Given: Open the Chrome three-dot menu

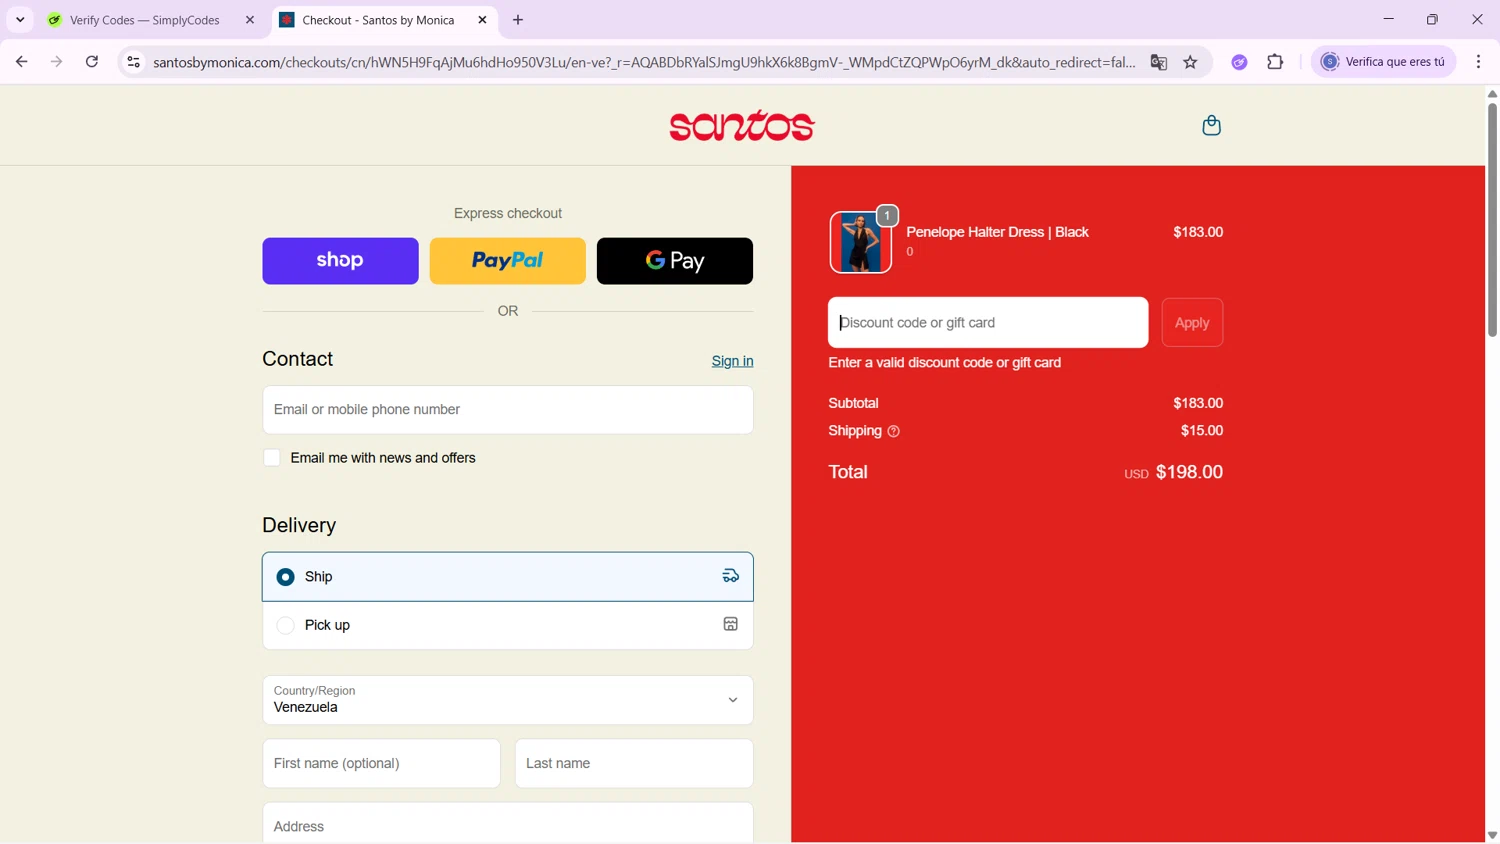Looking at the screenshot, I should coord(1478,62).
